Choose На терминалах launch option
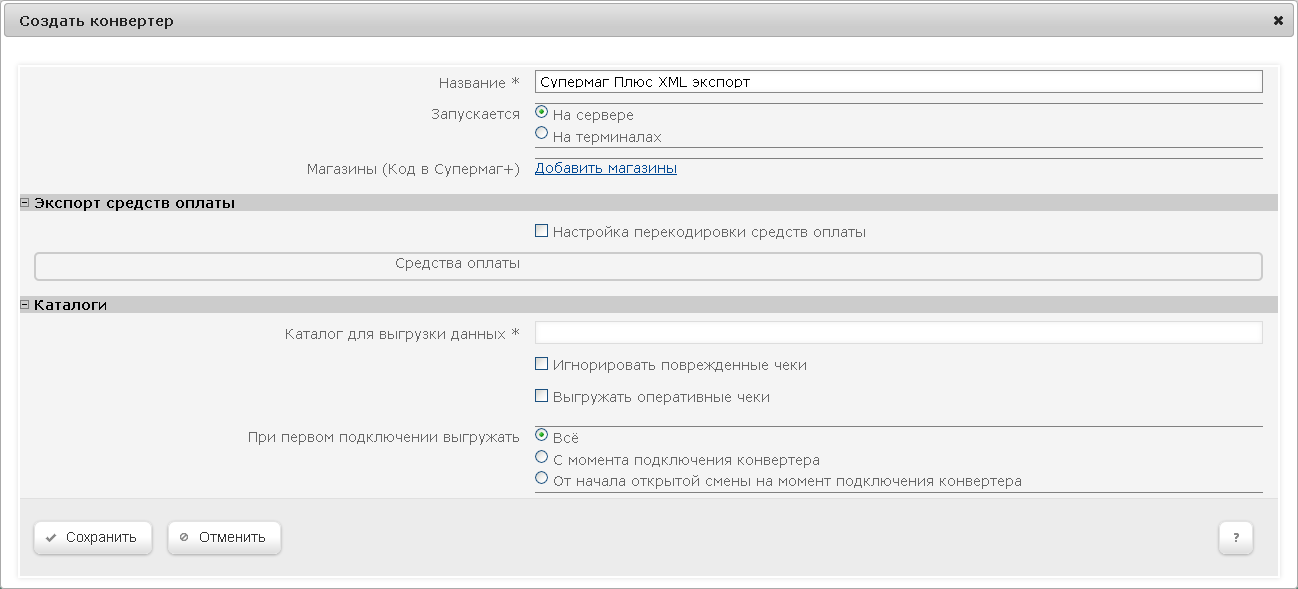Image resolution: width=1298 pixels, height=589 pixels. (542, 133)
